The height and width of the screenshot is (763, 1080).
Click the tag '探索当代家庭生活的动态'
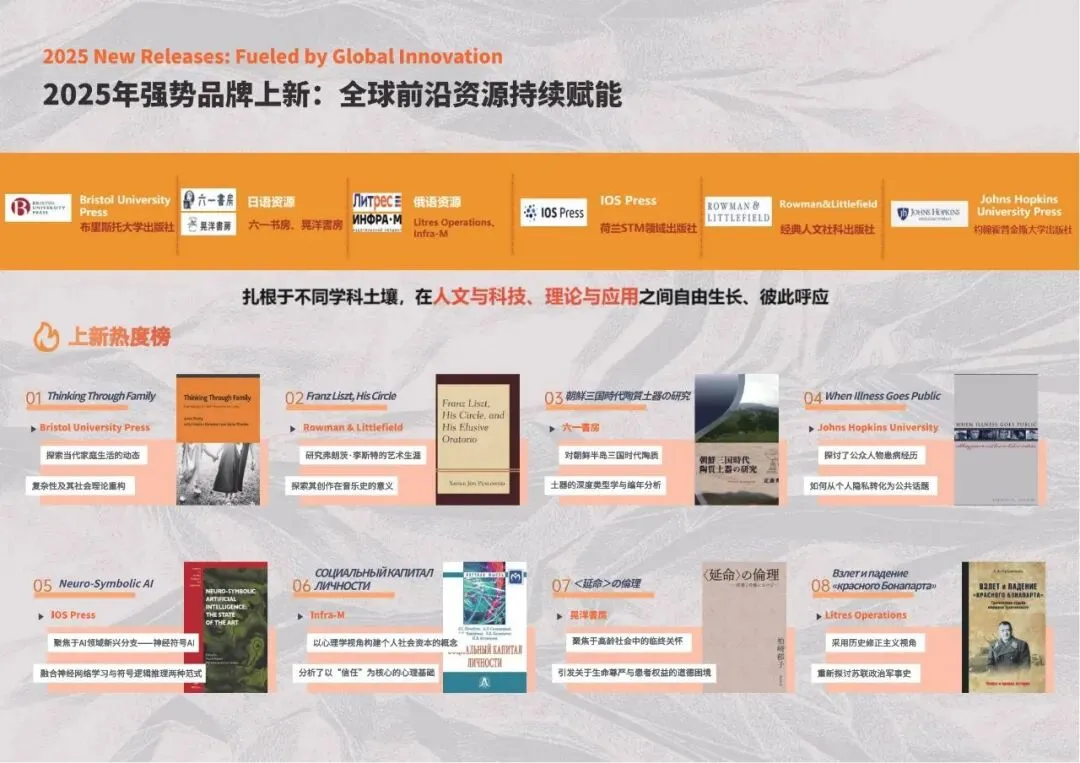coord(93,455)
